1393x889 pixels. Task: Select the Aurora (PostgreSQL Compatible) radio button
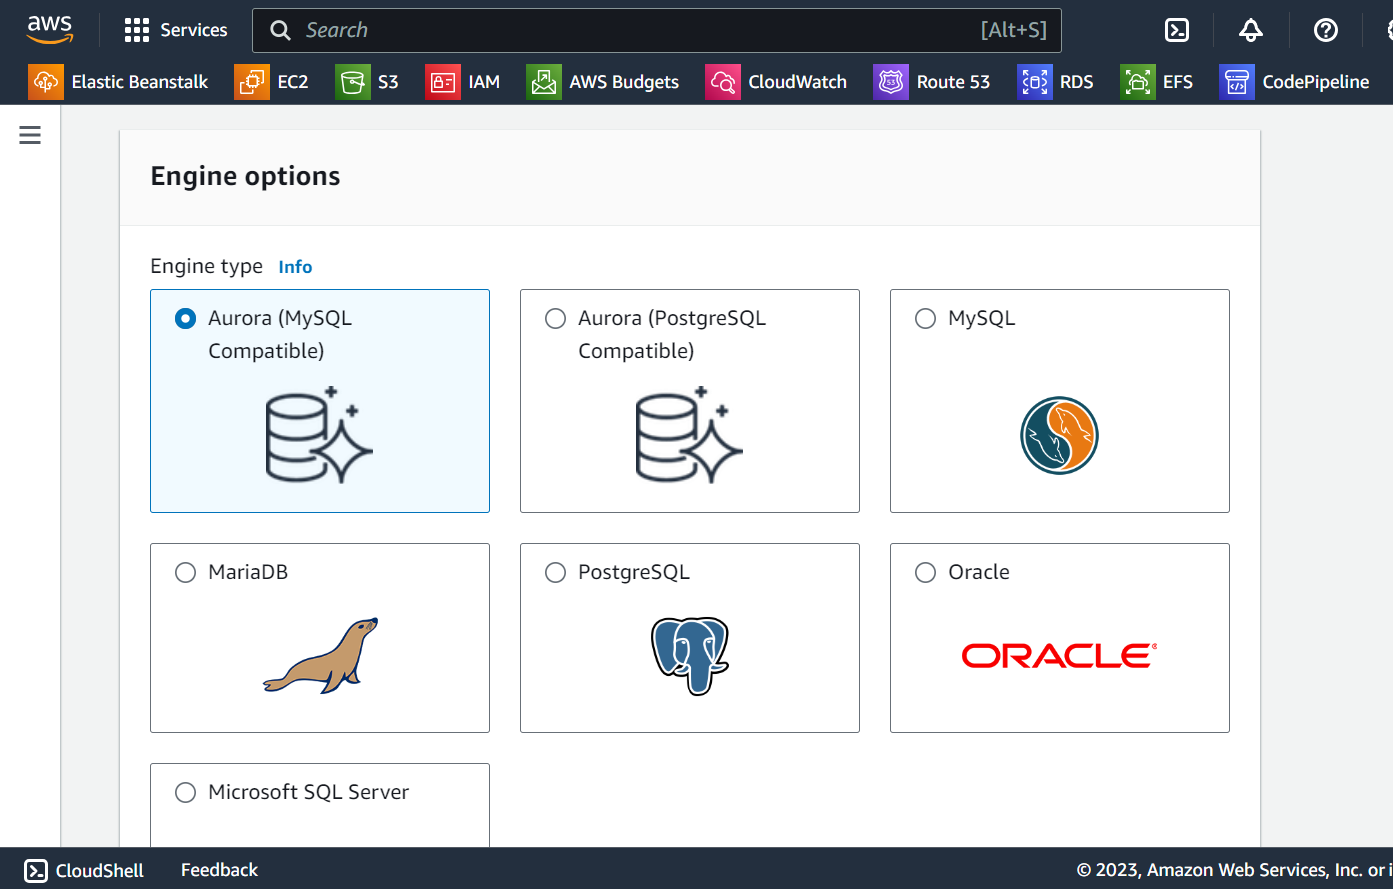556,319
